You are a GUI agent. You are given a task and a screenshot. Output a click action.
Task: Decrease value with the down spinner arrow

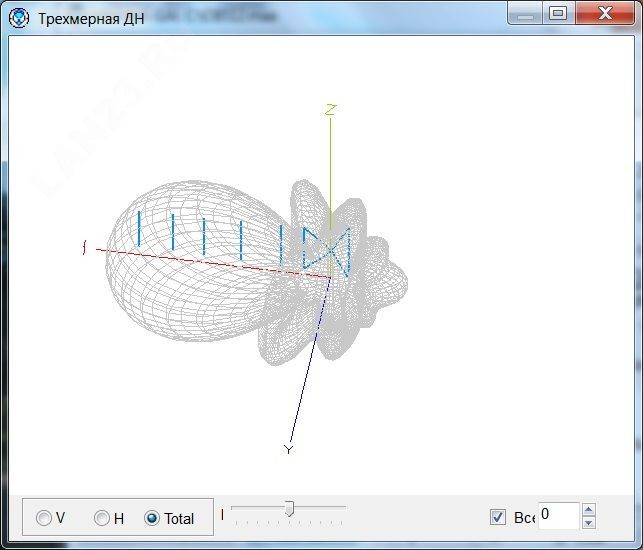[x=589, y=523]
